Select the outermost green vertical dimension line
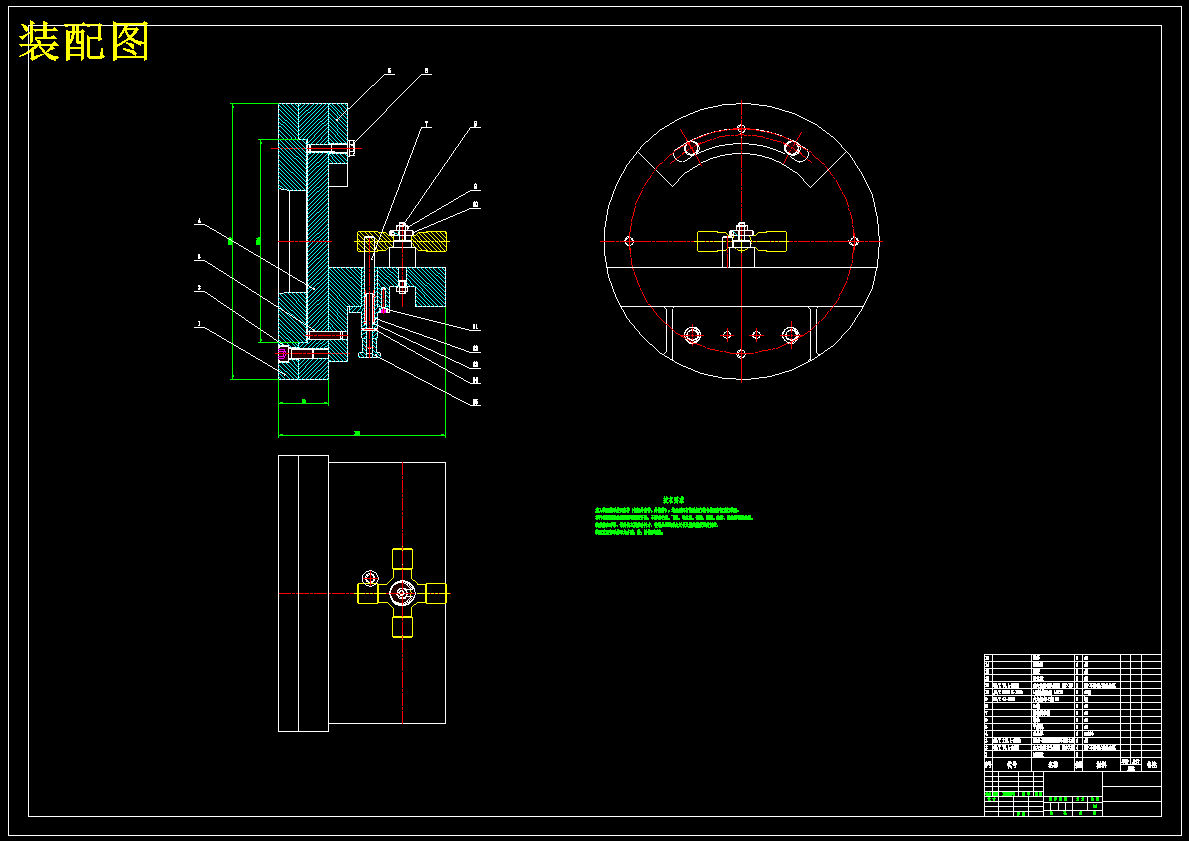Image resolution: width=1189 pixels, height=841 pixels. 232,241
